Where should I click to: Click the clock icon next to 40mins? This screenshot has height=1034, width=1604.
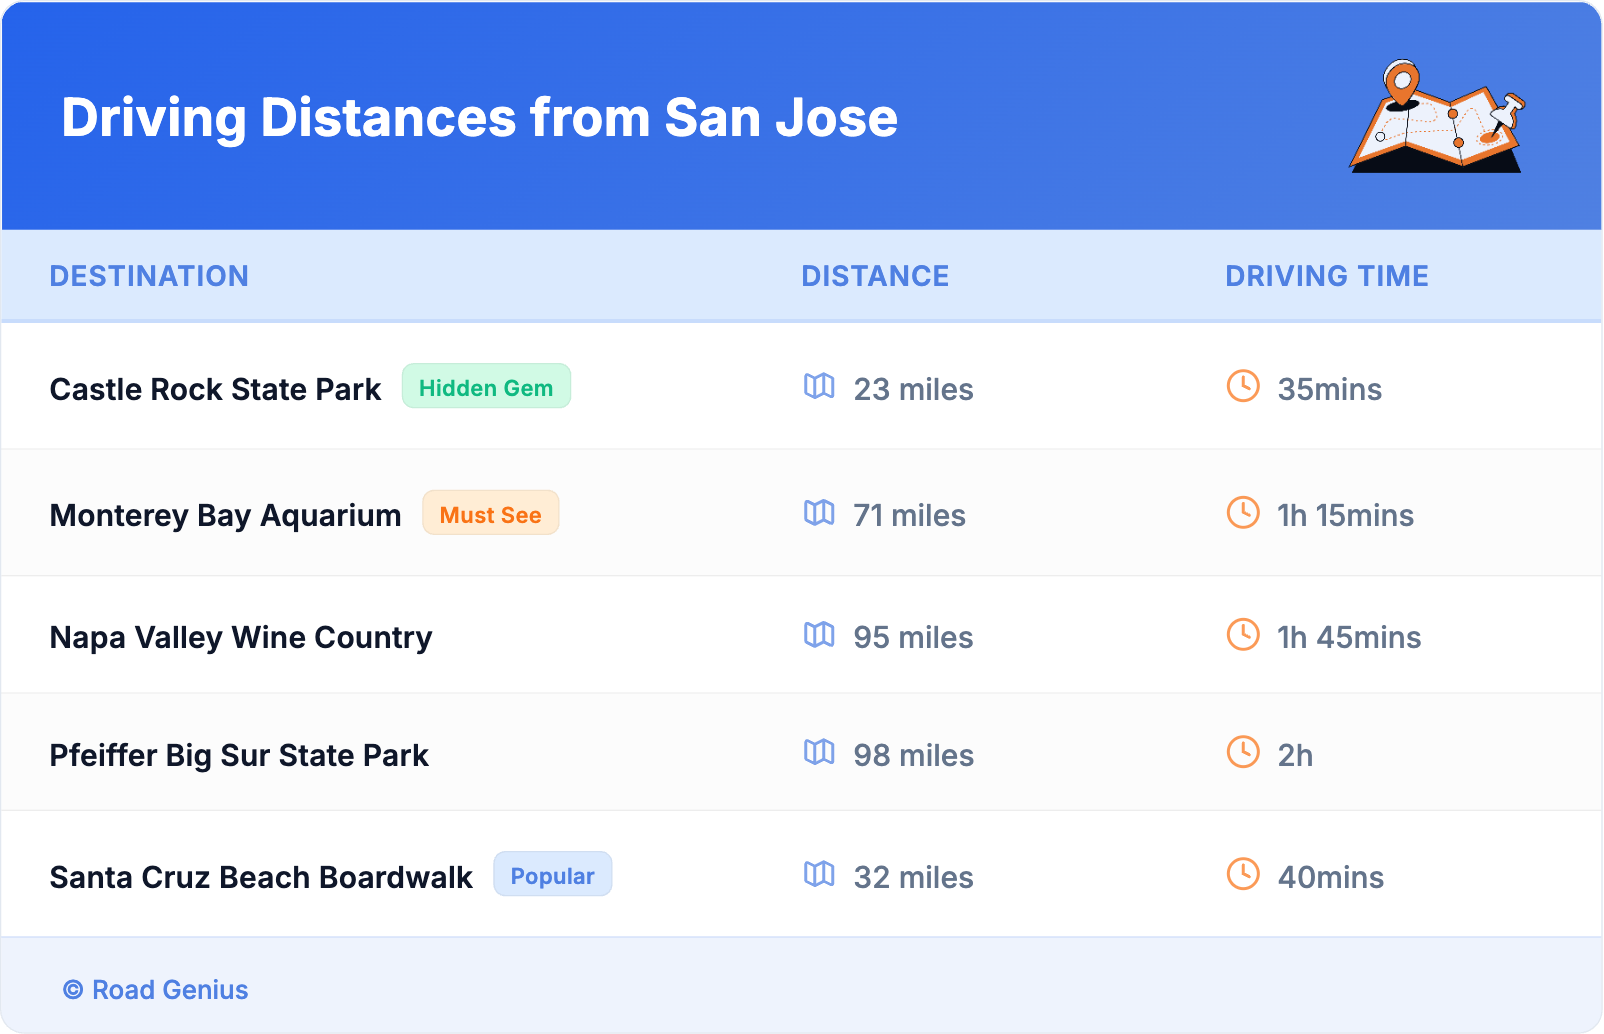tap(1243, 874)
